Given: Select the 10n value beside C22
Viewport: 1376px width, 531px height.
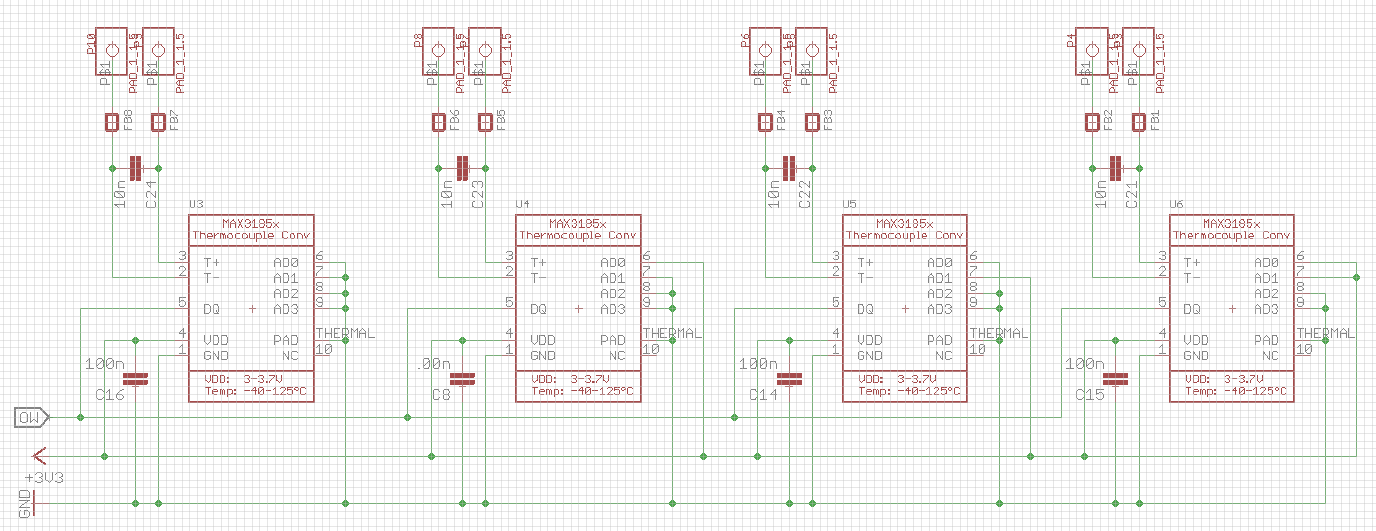Looking at the screenshot, I should coord(773,195).
